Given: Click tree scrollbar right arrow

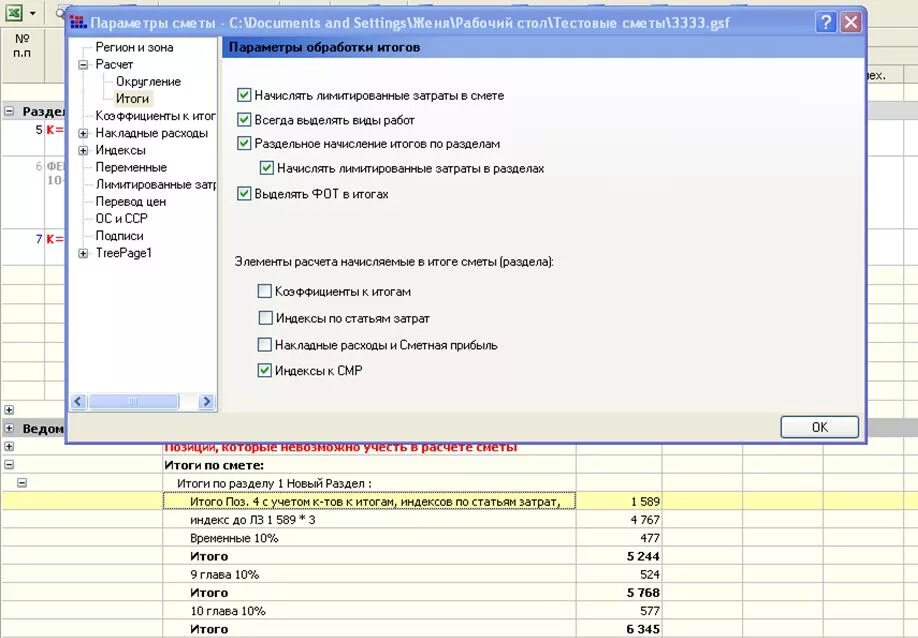Looking at the screenshot, I should 206,401.
